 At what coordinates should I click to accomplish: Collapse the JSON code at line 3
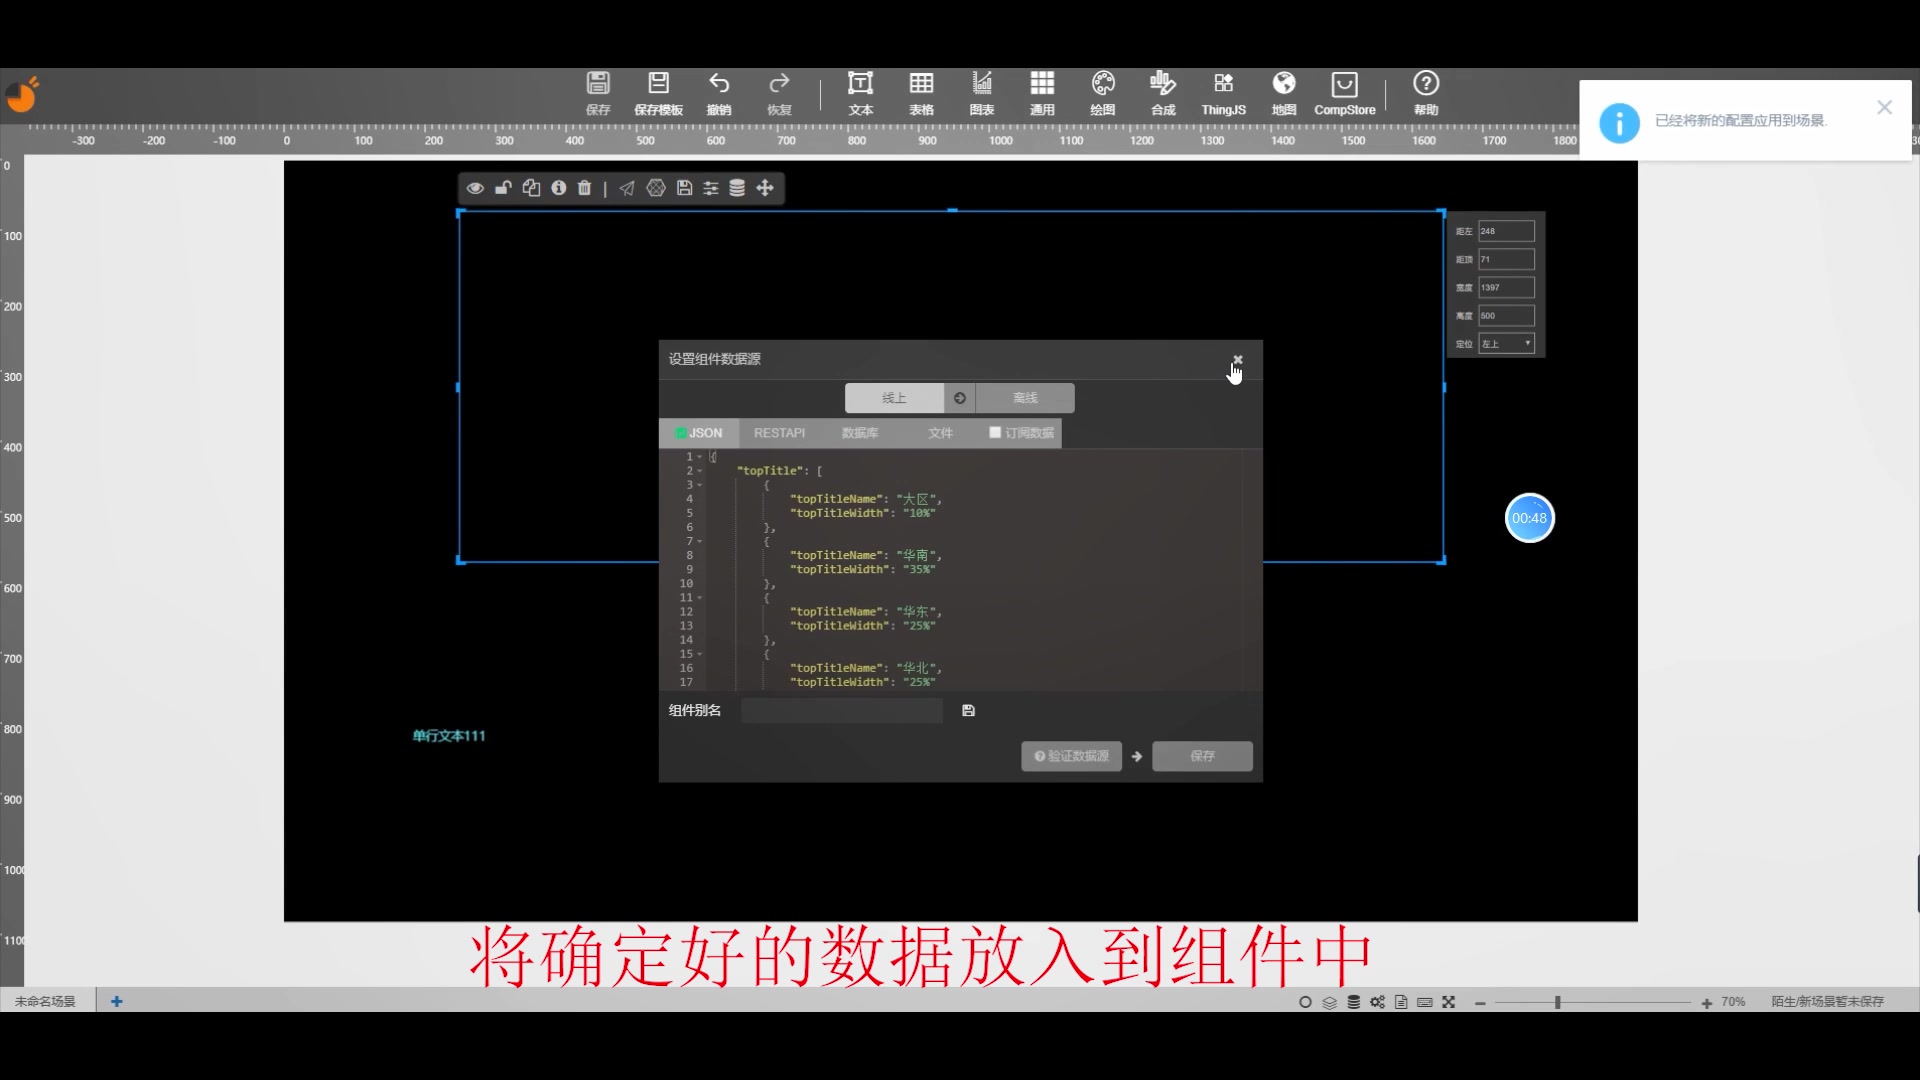coord(697,485)
